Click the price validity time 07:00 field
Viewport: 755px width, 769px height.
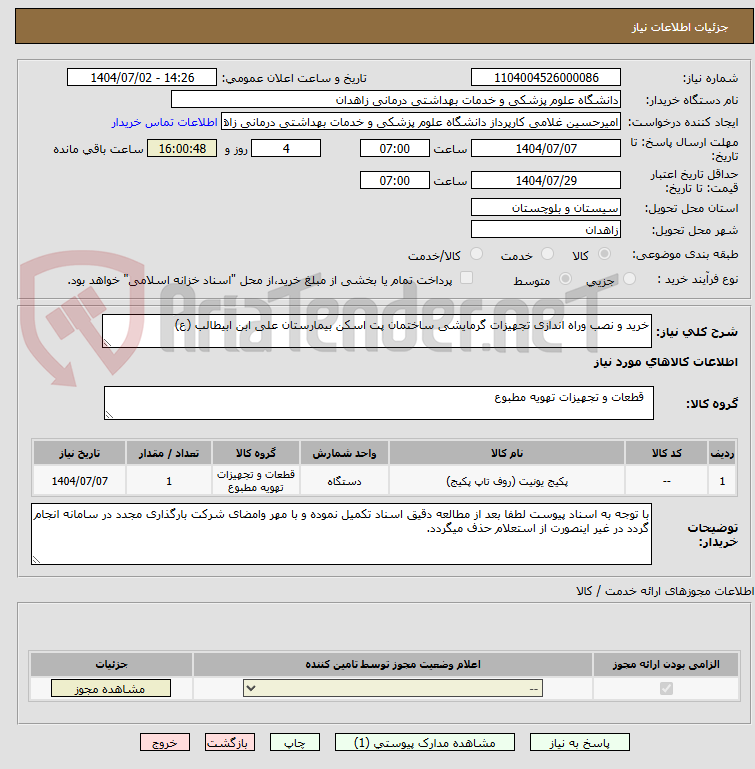click(x=394, y=180)
